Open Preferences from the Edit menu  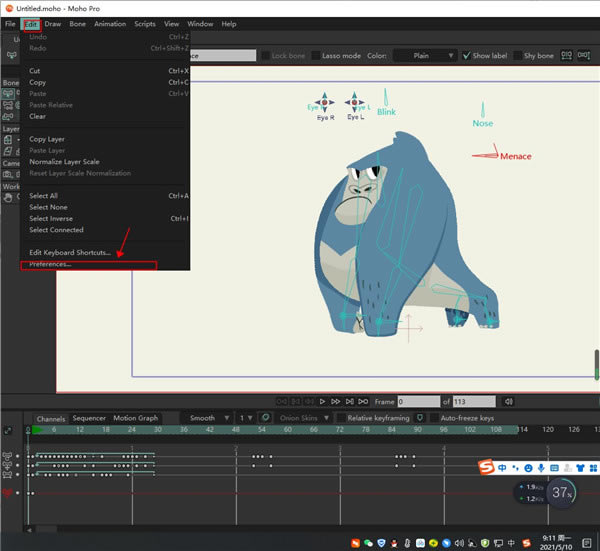[x=51, y=265]
